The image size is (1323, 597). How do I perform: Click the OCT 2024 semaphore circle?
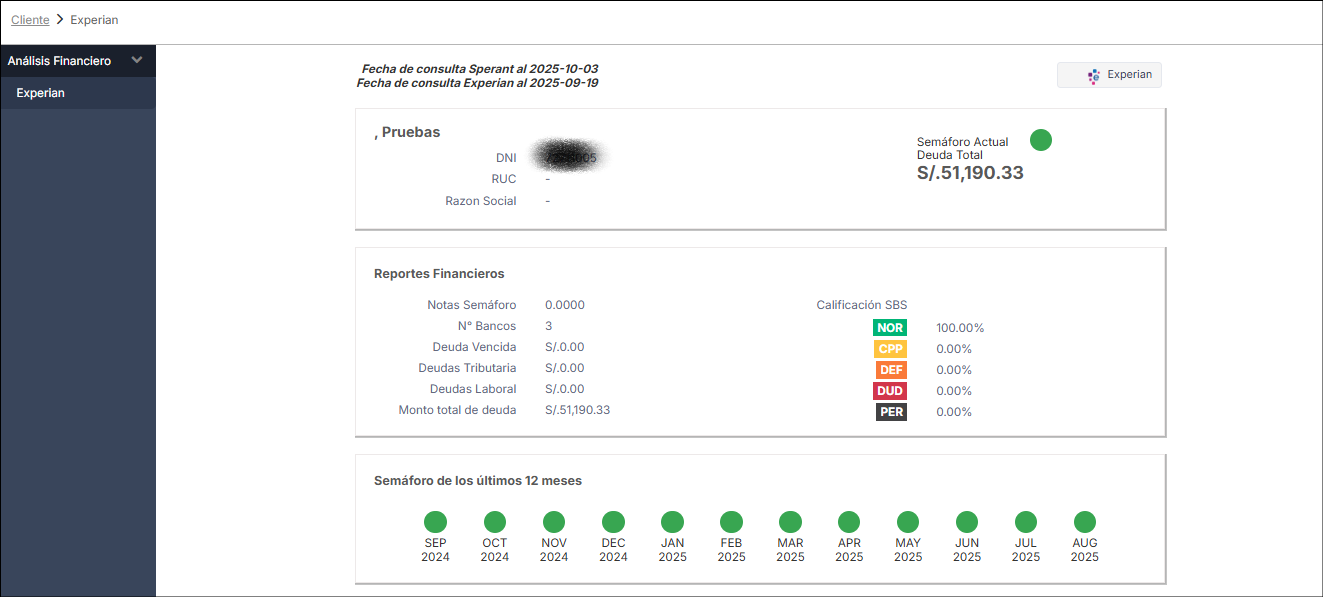[x=494, y=522]
